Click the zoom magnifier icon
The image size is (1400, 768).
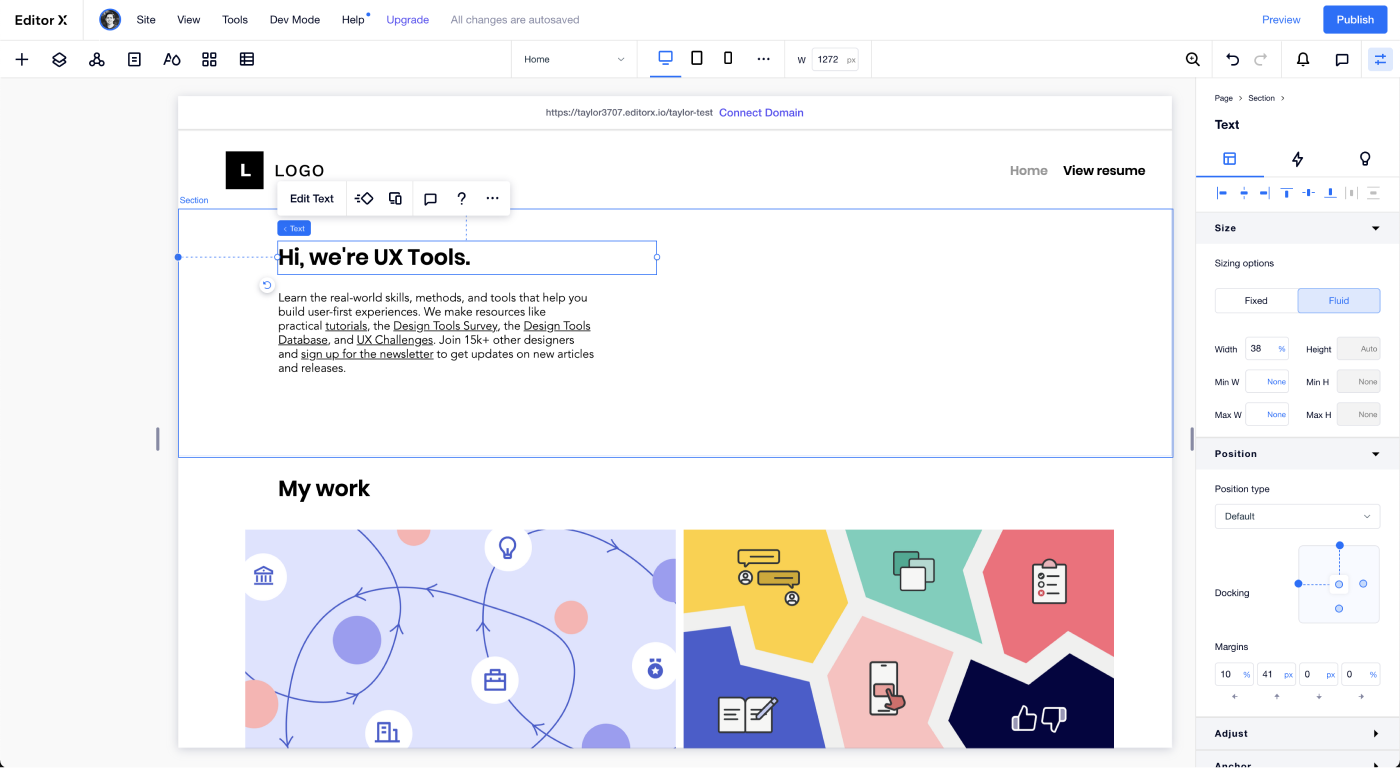coord(1192,59)
